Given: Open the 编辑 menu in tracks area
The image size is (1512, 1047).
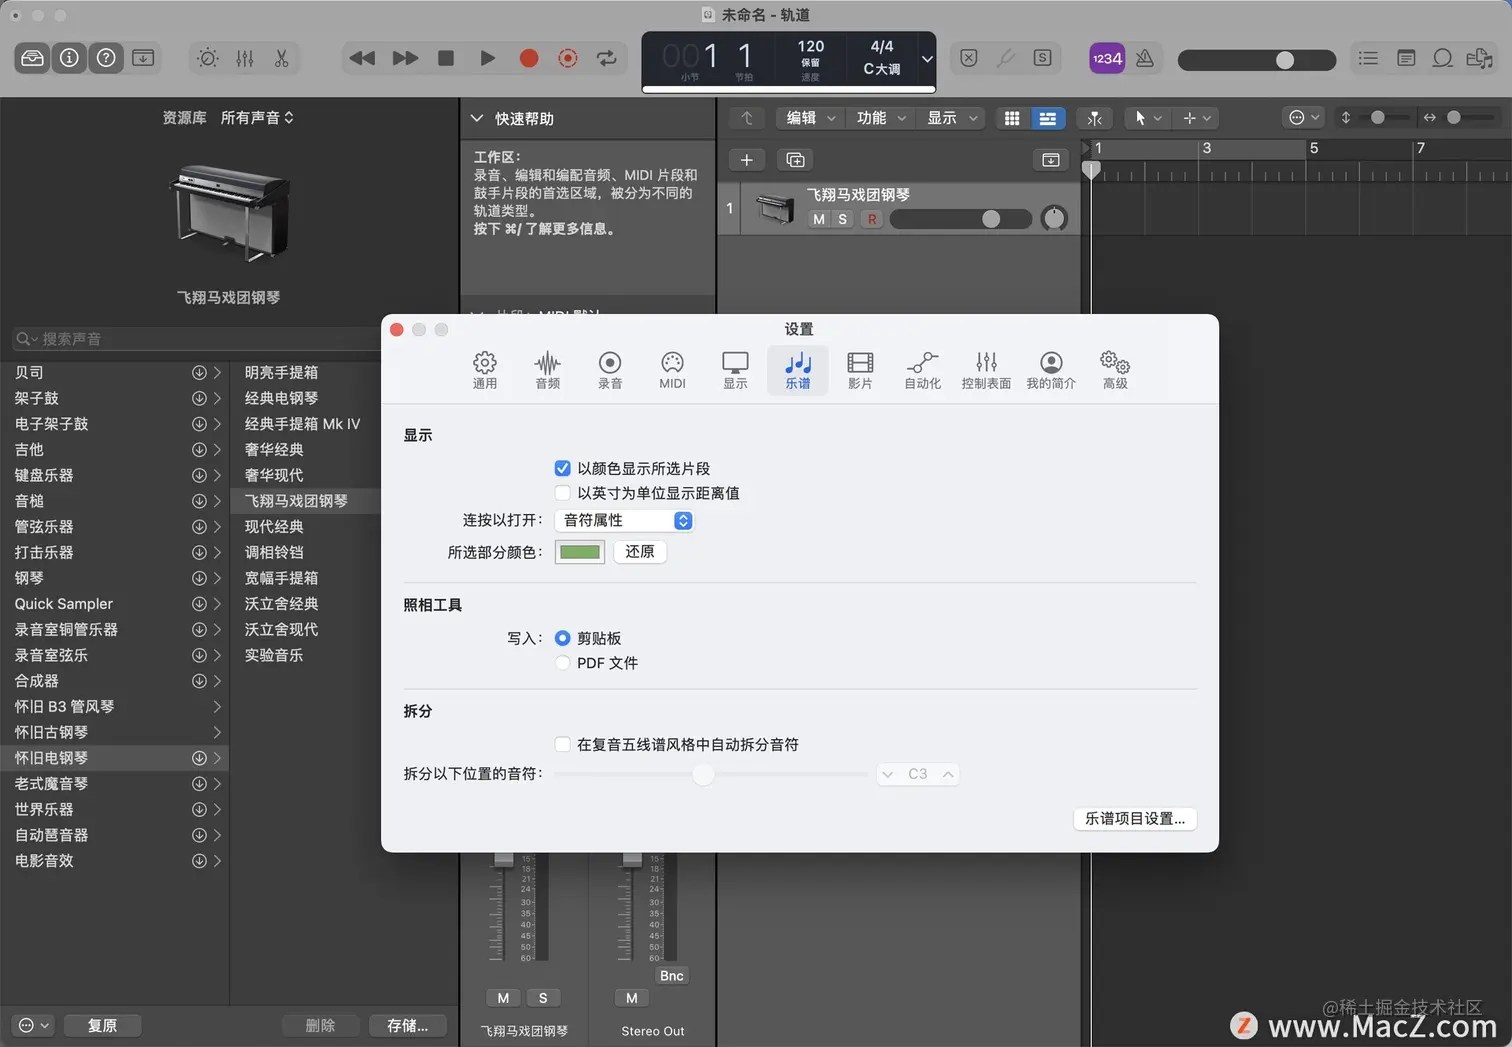Looking at the screenshot, I should pos(809,118).
